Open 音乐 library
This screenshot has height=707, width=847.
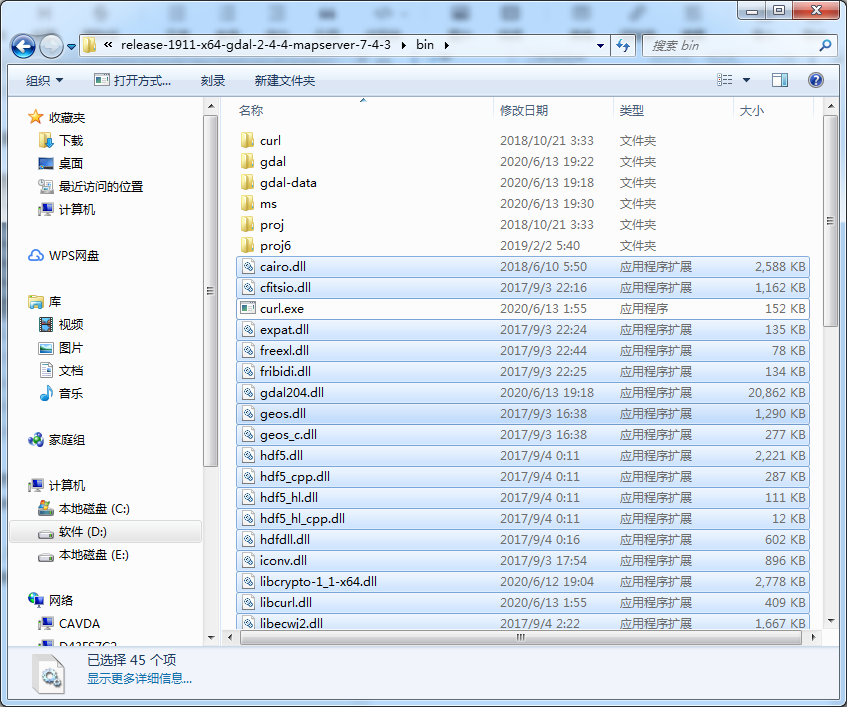click(x=61, y=393)
